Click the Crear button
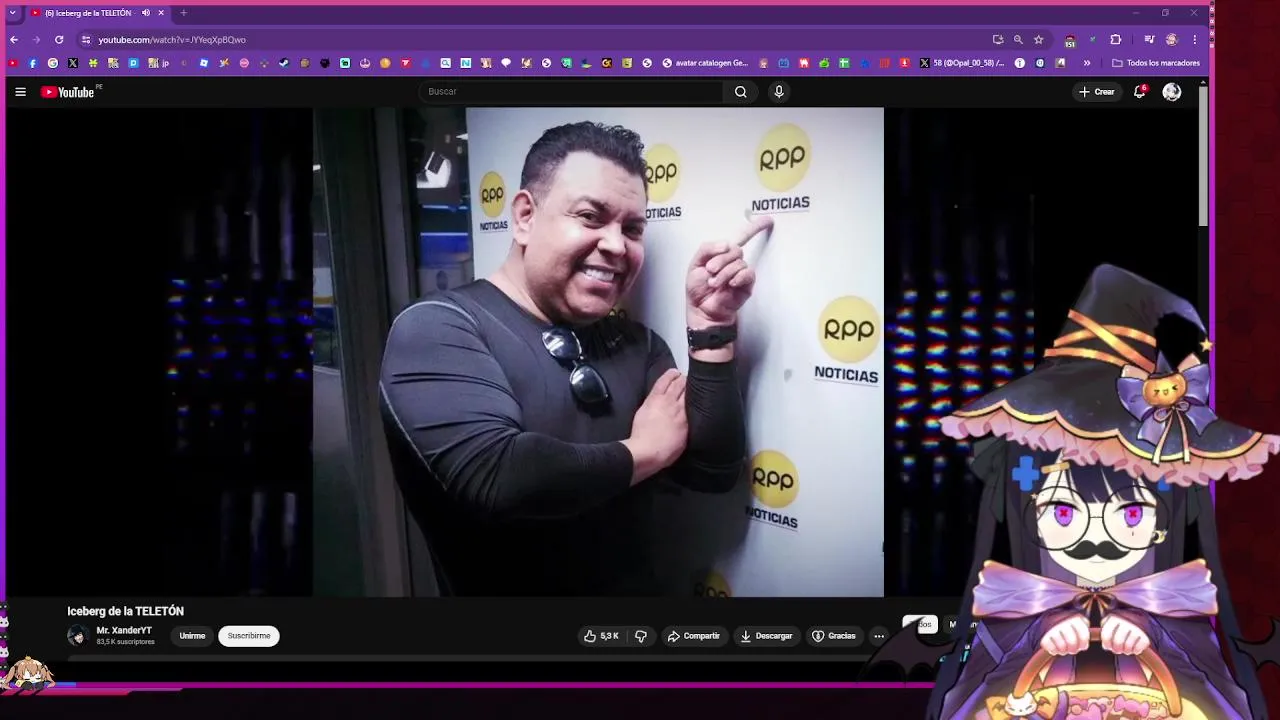Image resolution: width=1280 pixels, height=720 pixels. [1097, 92]
